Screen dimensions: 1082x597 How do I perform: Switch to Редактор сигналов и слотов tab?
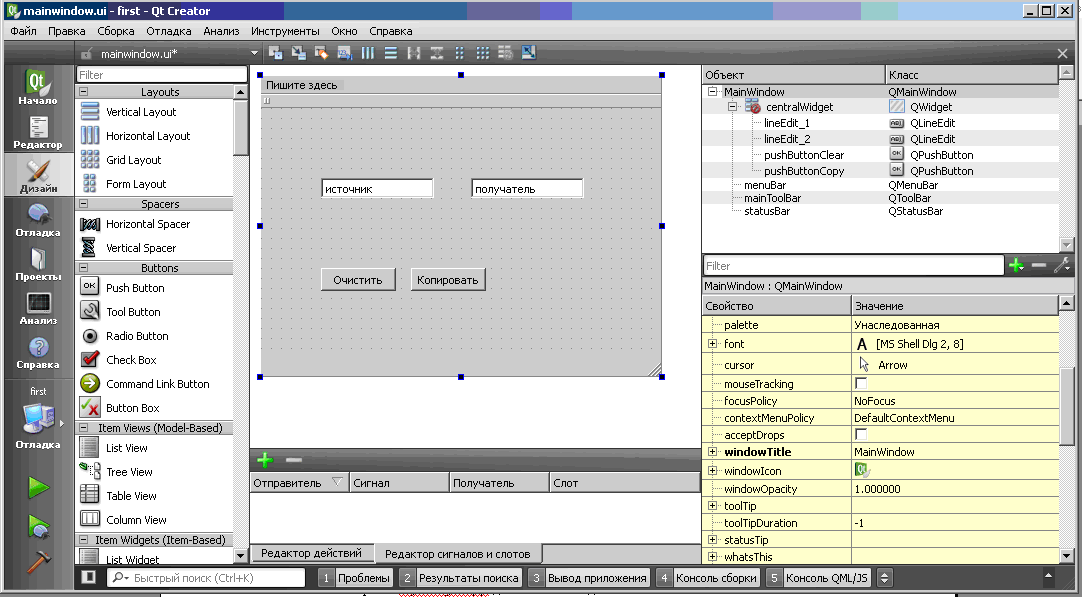click(458, 554)
